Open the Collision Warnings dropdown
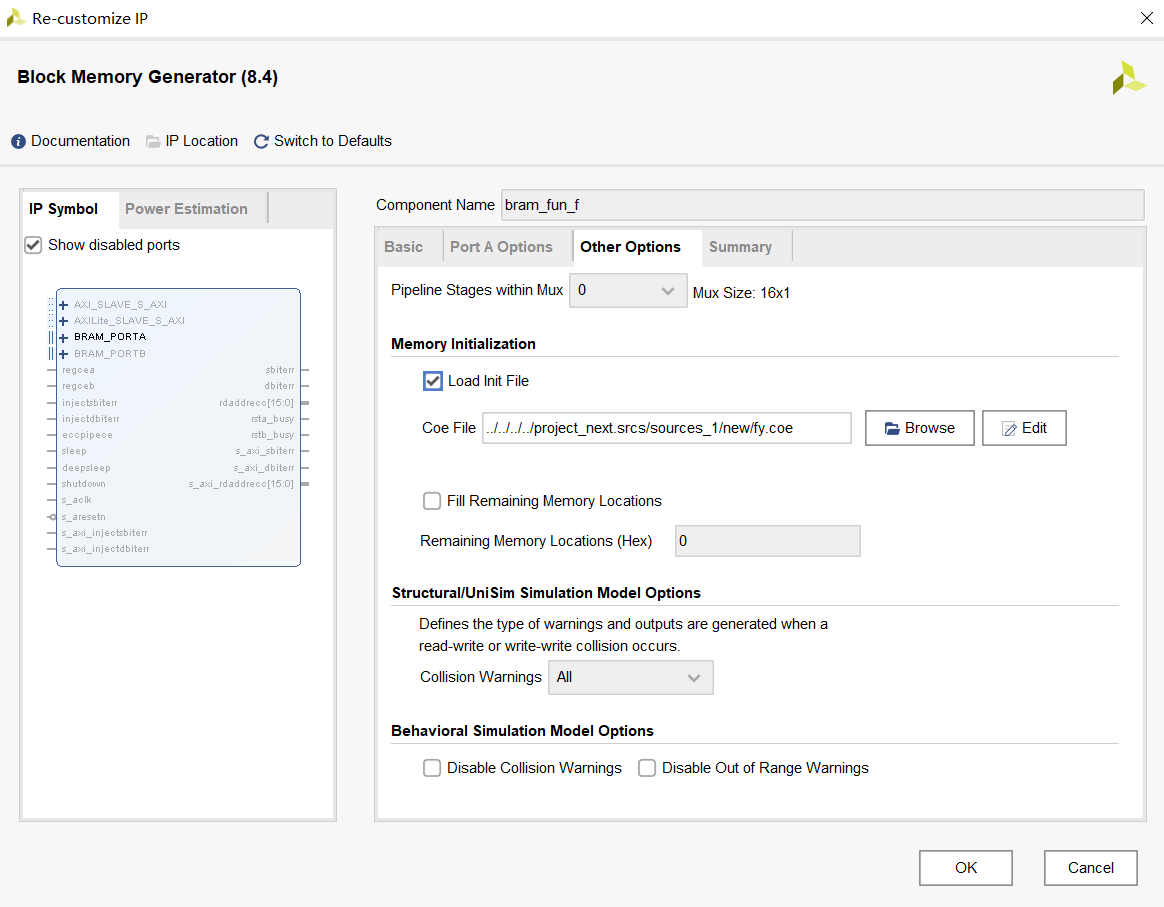1164x907 pixels. coord(631,677)
